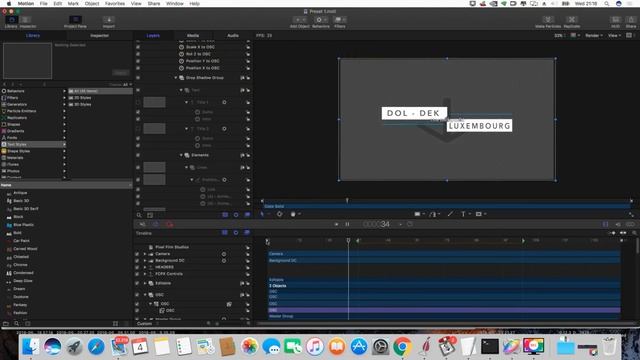
Task: Open the Object menu
Action: [92, 3]
